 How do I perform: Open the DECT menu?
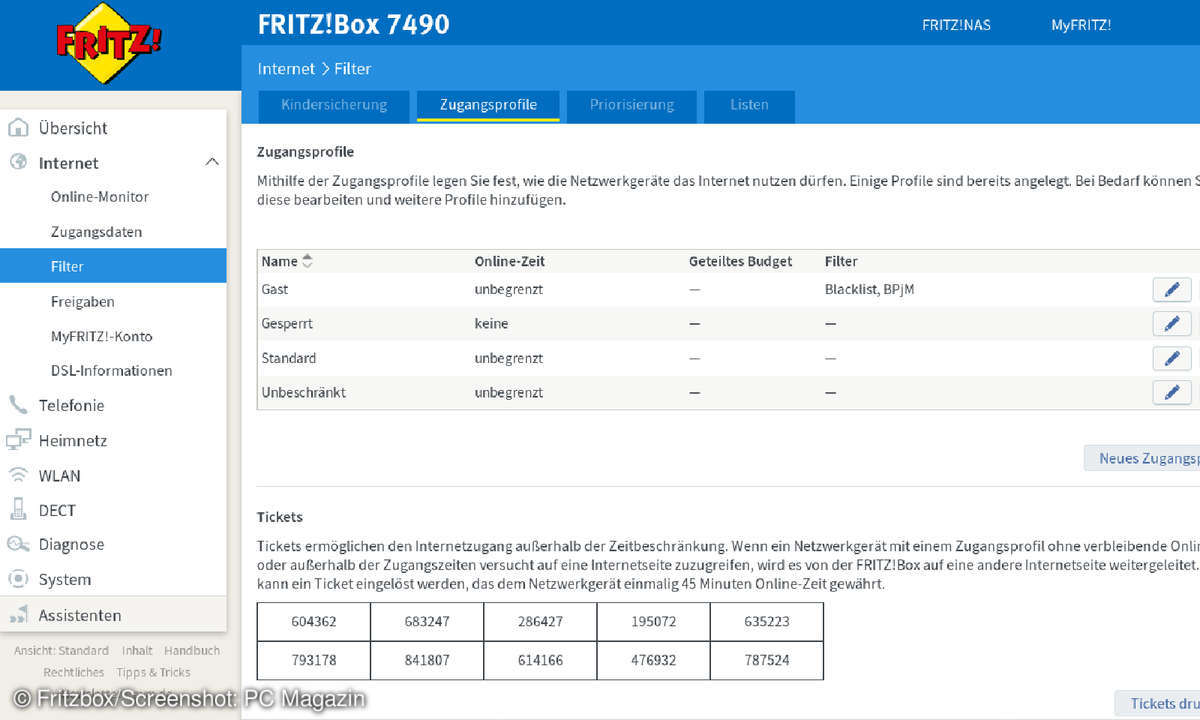(57, 510)
